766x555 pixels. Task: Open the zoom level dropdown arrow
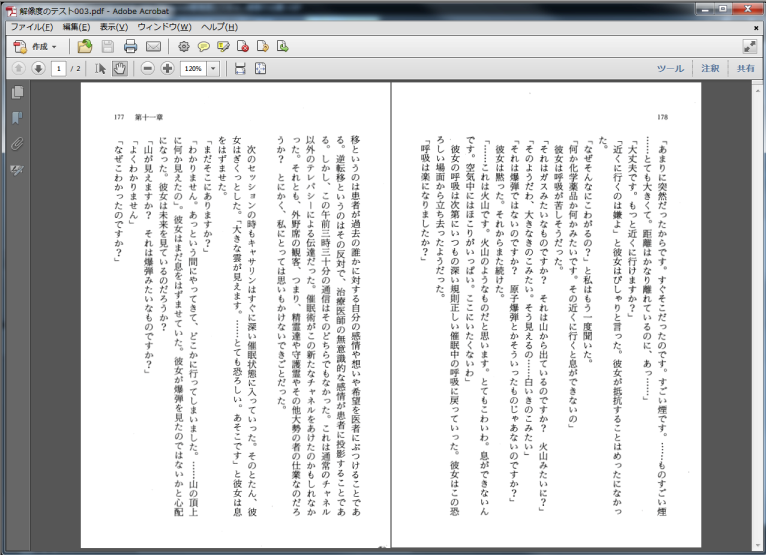213,68
